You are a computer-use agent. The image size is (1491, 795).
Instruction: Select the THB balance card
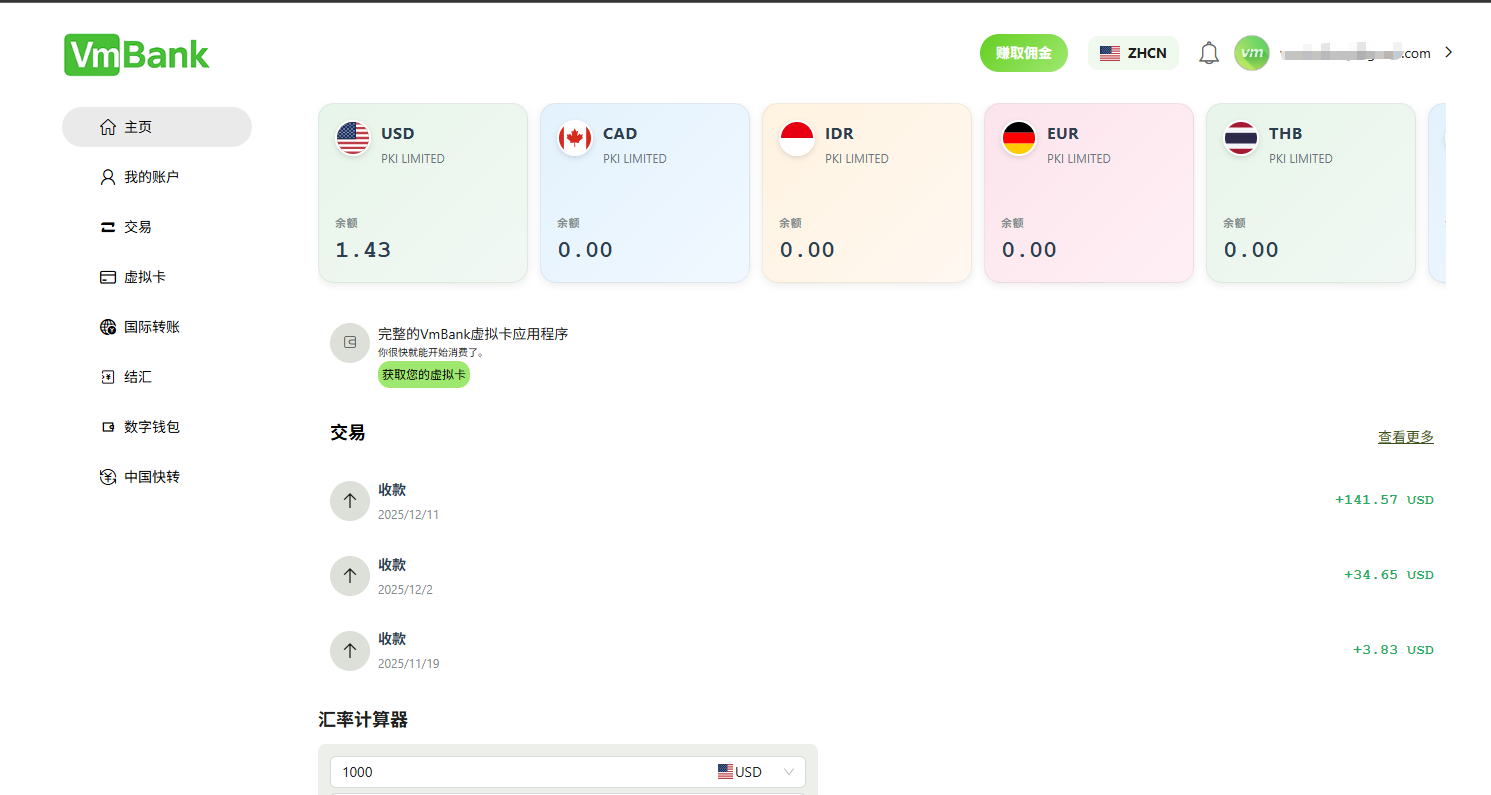point(1310,192)
